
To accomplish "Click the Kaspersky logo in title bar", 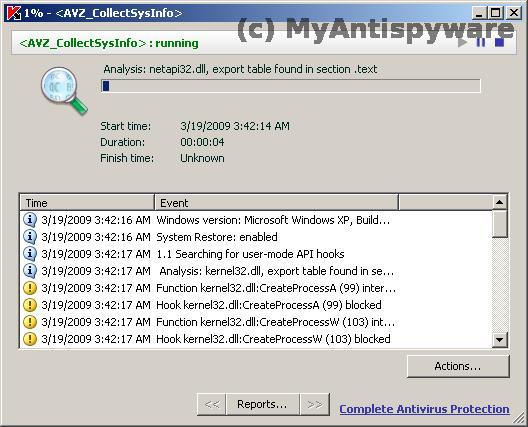I will 14,13.
